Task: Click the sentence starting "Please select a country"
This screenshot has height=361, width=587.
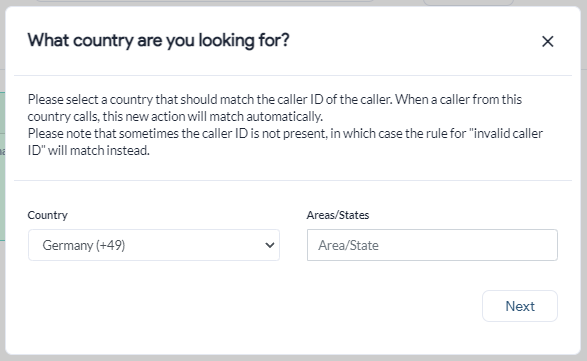Action: 274,108
